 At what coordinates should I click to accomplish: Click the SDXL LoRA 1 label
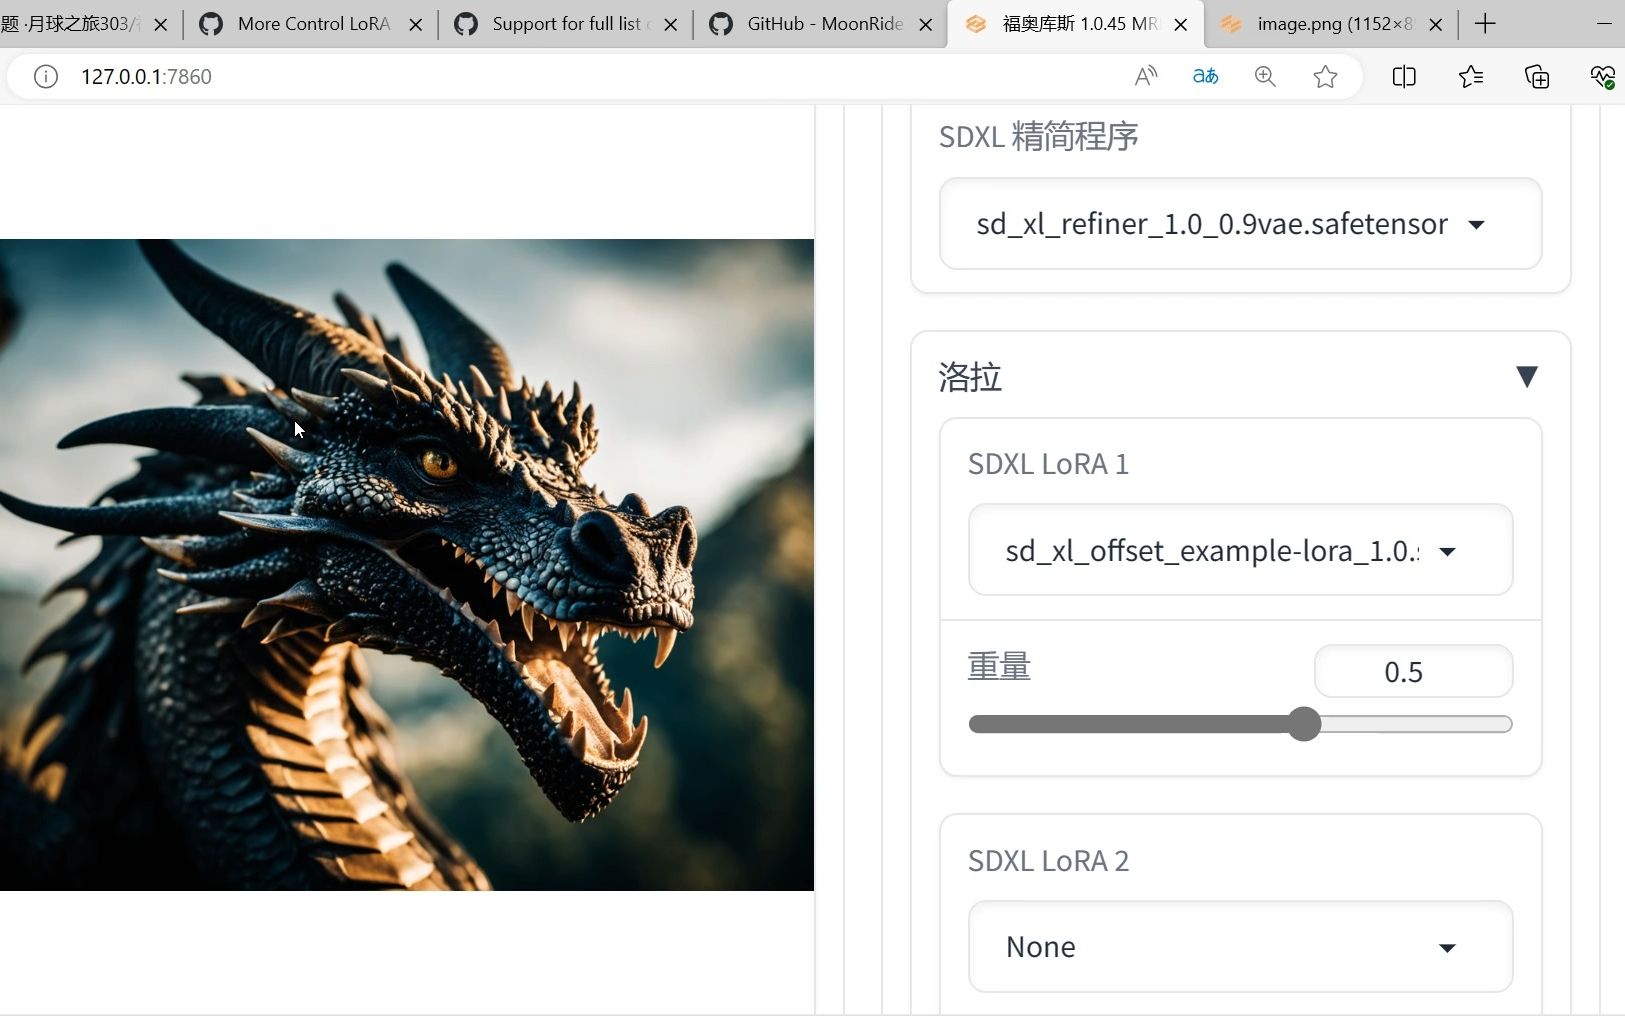[x=1048, y=464]
